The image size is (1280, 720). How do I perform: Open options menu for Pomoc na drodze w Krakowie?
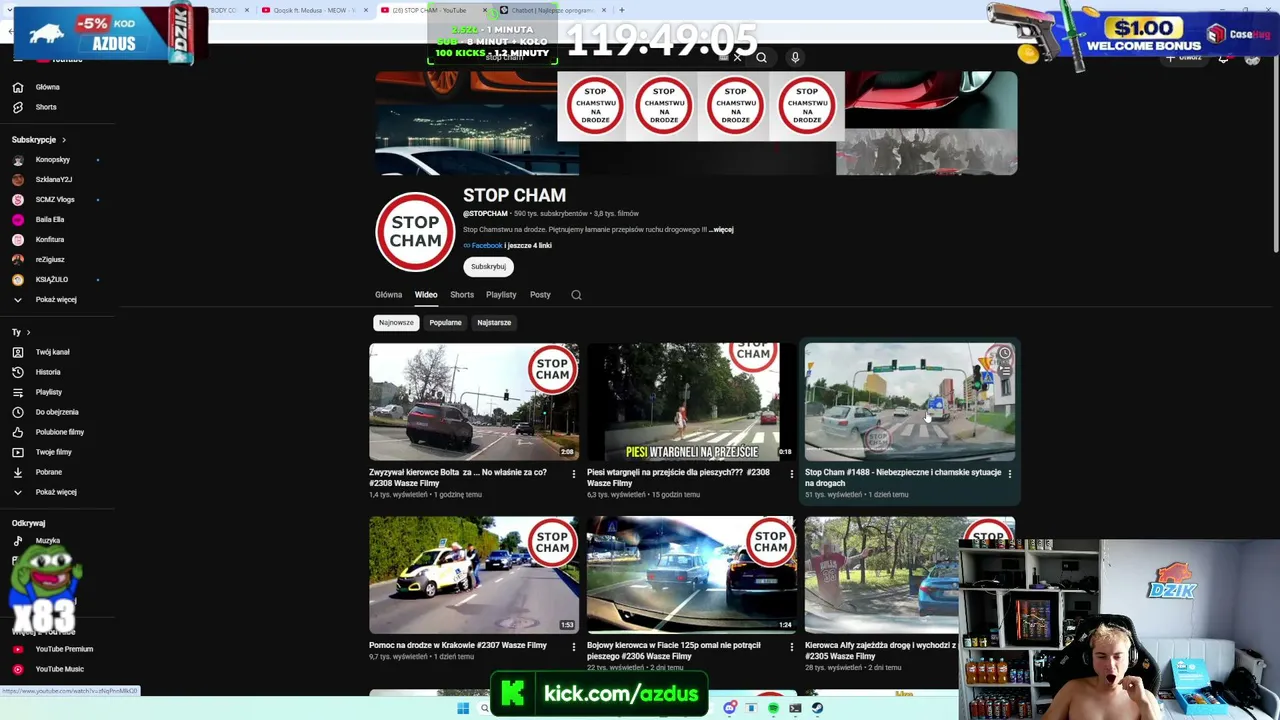coord(574,647)
